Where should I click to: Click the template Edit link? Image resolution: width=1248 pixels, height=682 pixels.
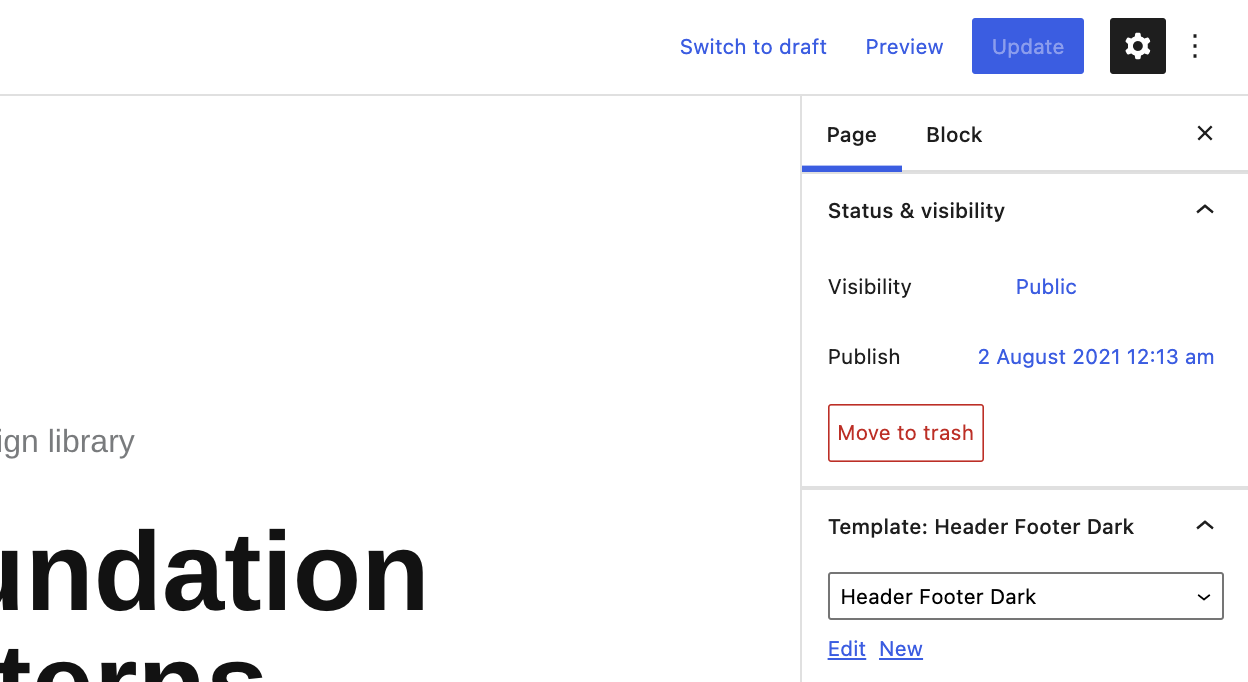click(x=847, y=649)
